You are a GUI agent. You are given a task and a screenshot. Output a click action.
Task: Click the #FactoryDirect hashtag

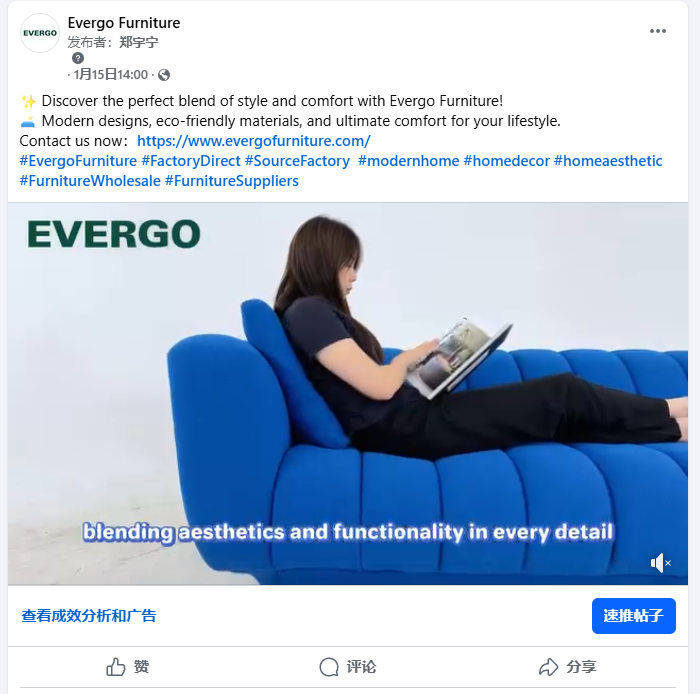point(191,161)
